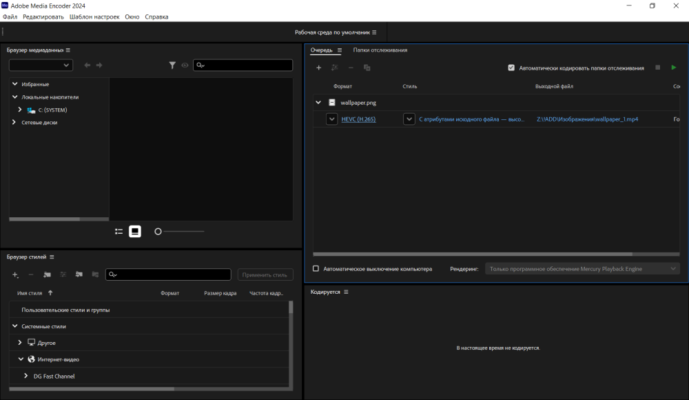Viewport: 689px width, 400px height.
Task: Collapse the wallpaper.png queue entry
Action: [318, 102]
